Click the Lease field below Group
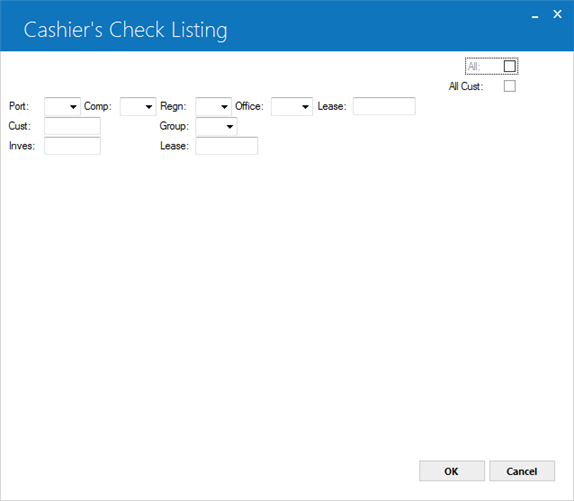574x501 pixels. pos(227,146)
